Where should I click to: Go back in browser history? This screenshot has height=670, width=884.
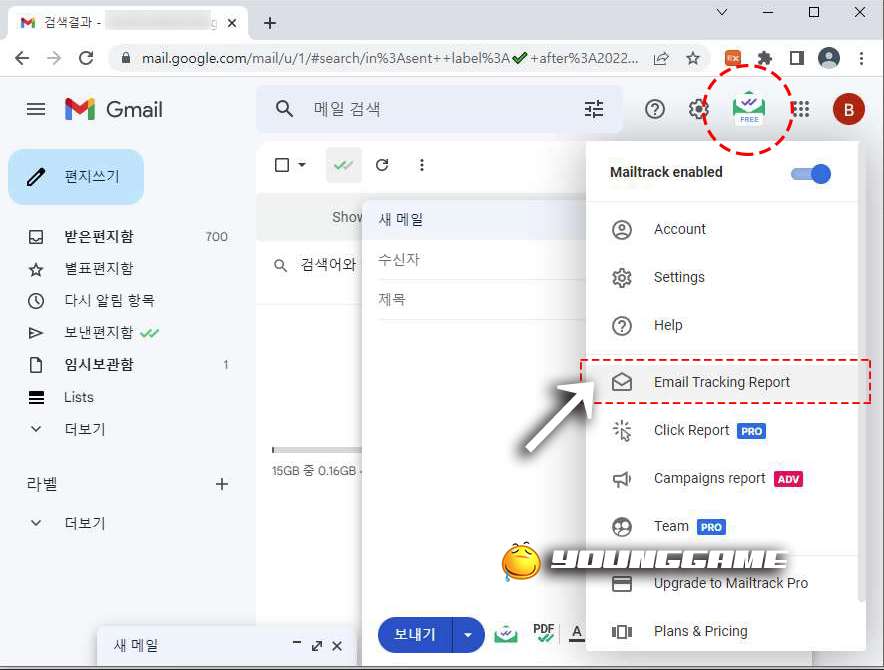[x=22, y=58]
